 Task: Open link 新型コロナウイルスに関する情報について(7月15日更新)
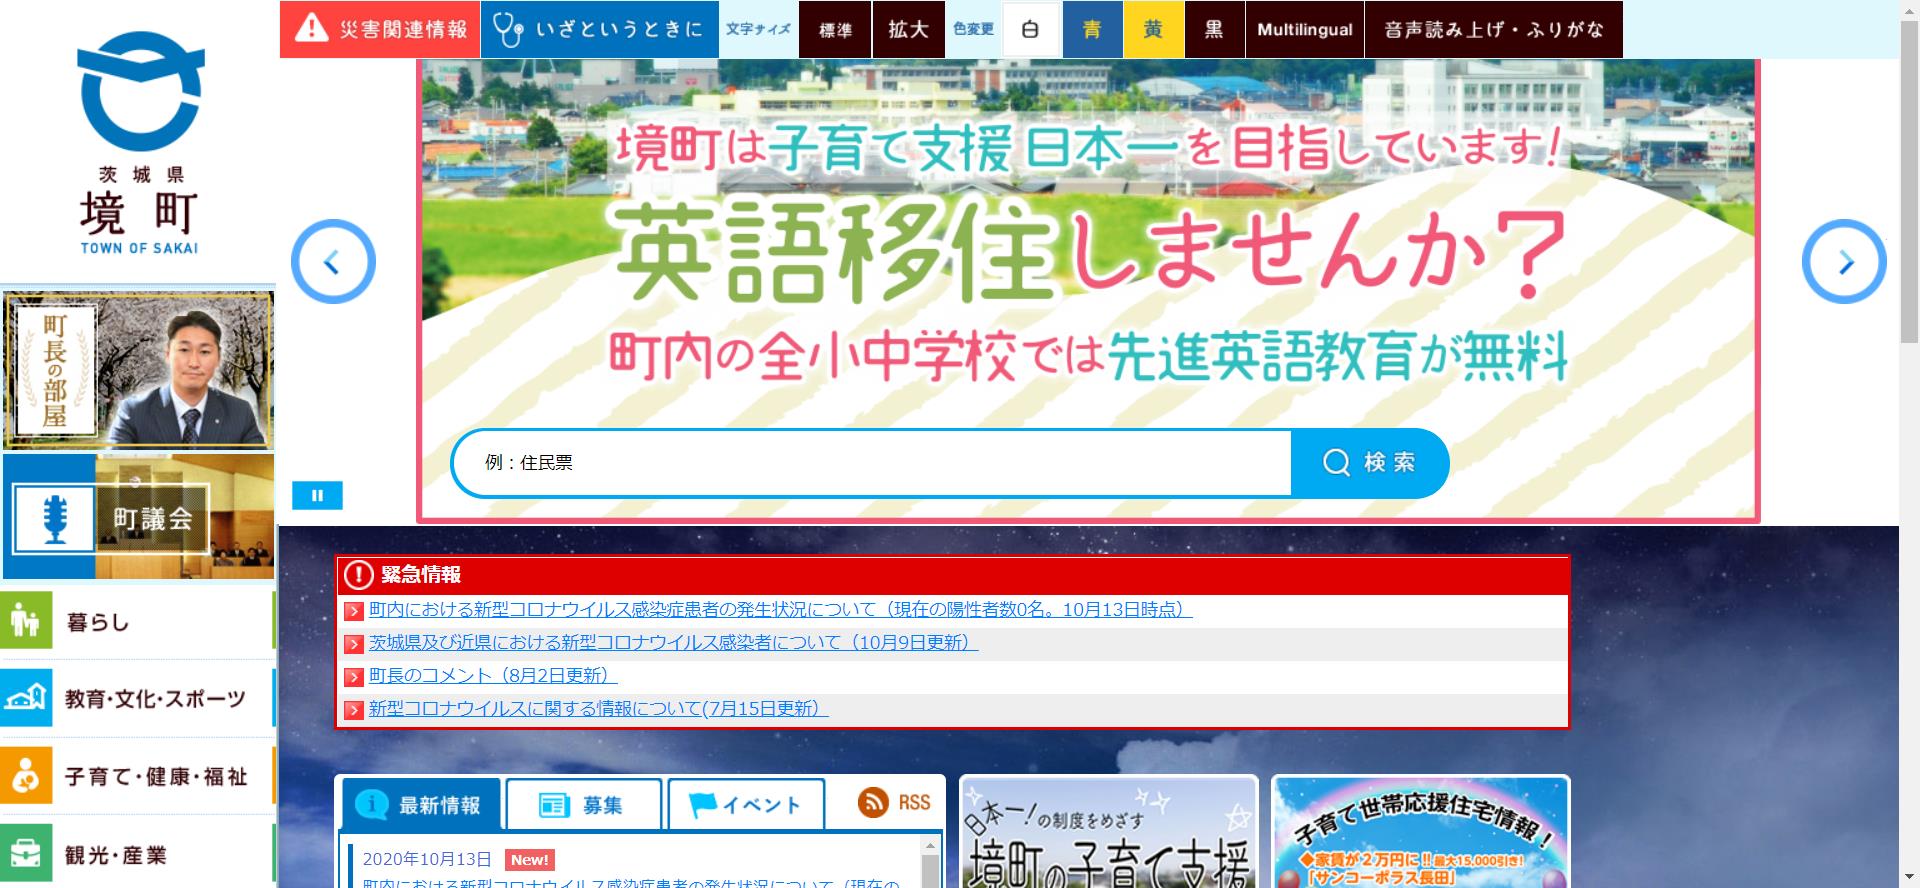[x=598, y=708]
